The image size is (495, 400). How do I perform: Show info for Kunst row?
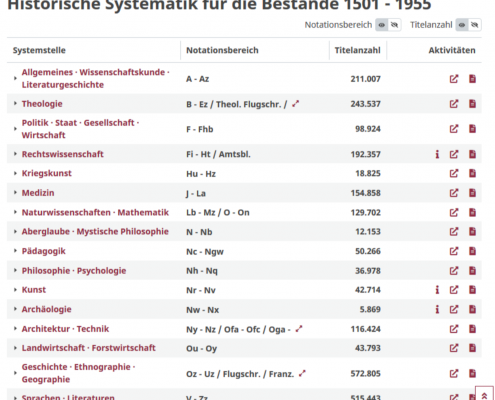coord(437,290)
